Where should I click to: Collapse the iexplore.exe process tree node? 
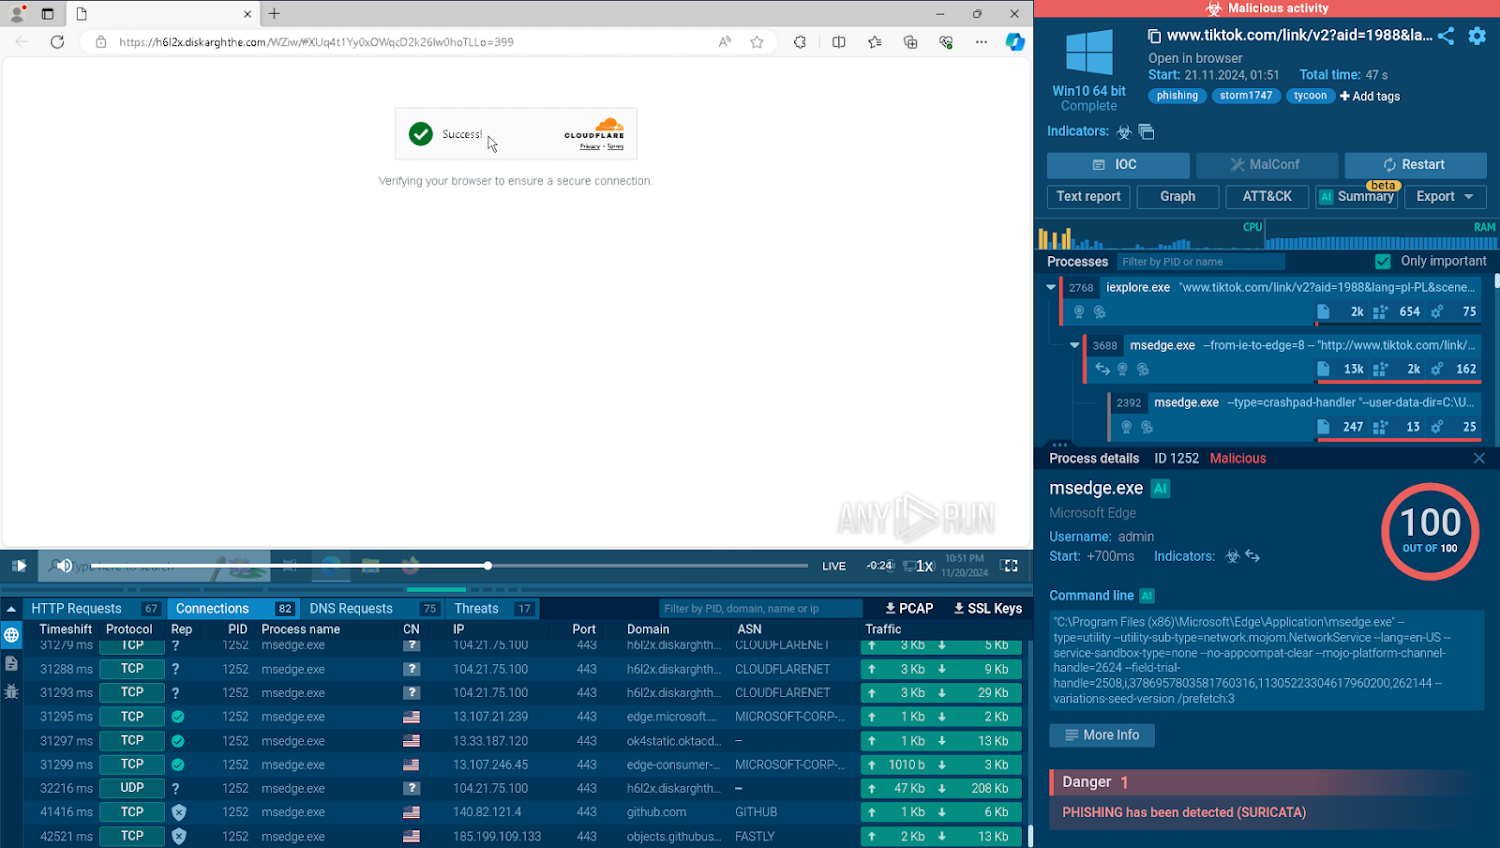[x=1051, y=287]
